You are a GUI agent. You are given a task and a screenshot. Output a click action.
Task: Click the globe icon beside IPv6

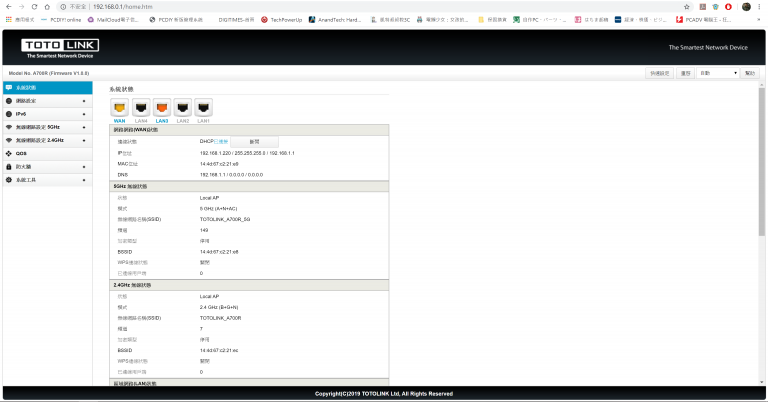click(x=9, y=114)
